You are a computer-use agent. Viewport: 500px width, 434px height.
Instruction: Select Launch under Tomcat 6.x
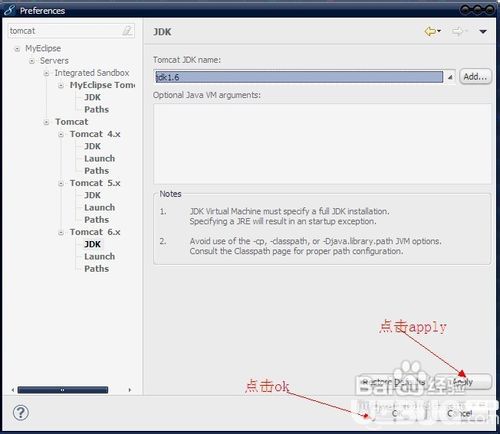tap(99, 256)
